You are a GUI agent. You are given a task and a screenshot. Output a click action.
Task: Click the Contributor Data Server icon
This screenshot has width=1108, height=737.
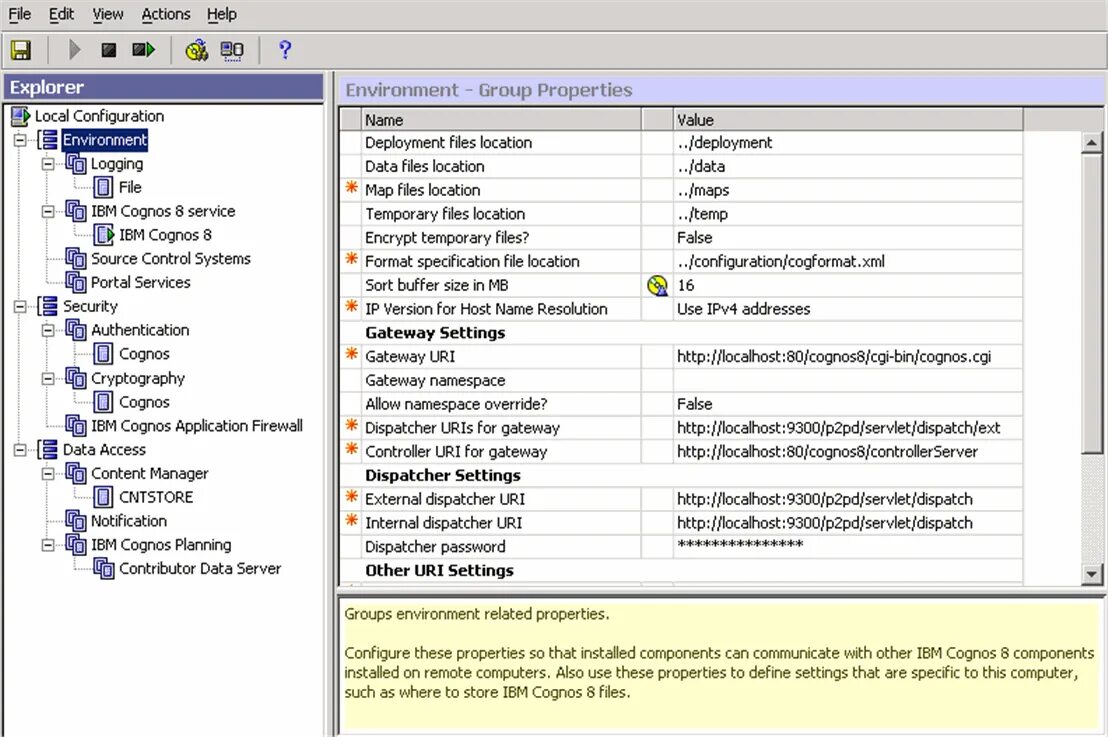(104, 569)
